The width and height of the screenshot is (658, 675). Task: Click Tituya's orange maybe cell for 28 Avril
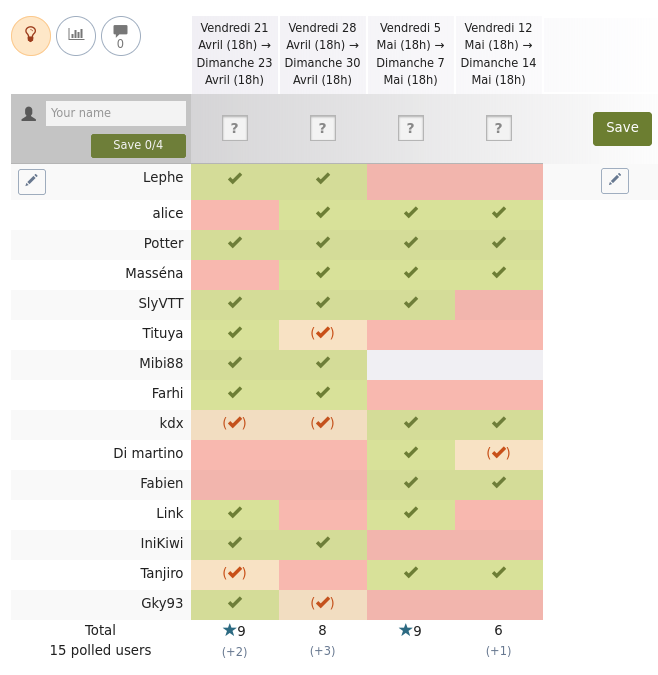[x=323, y=334]
